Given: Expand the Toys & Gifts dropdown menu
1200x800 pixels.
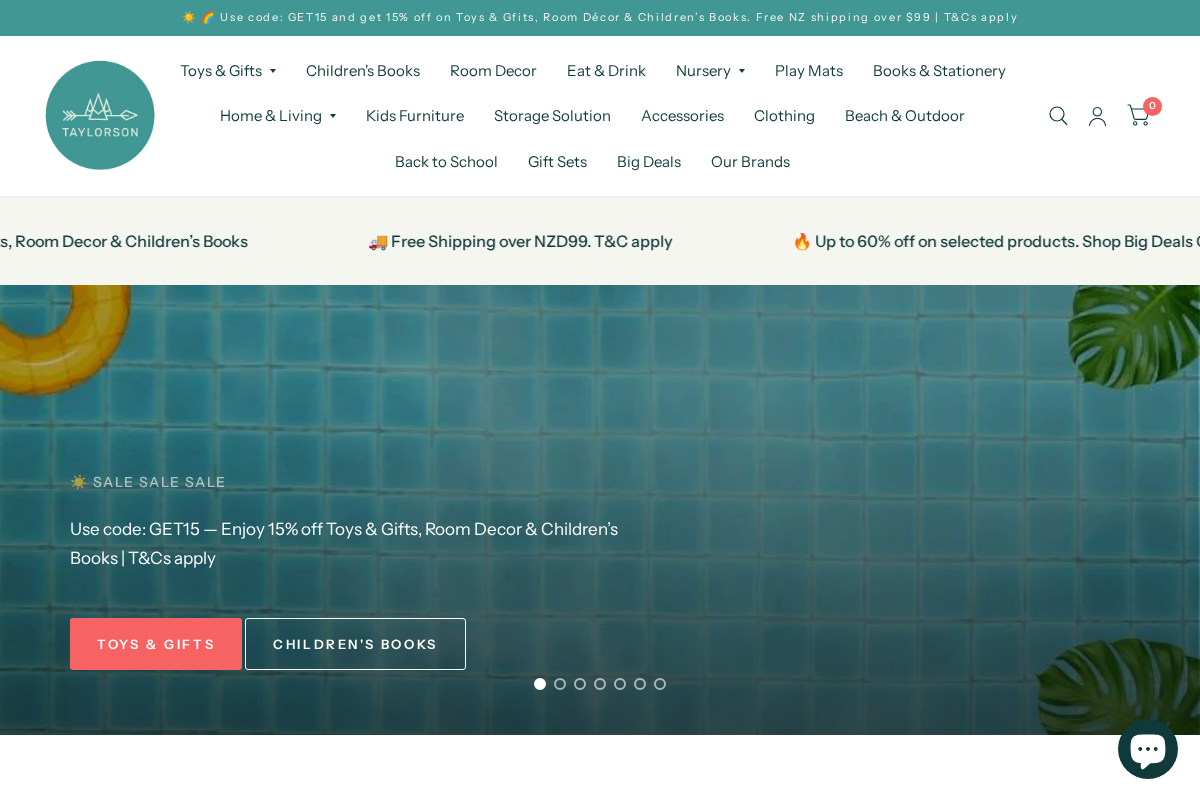Looking at the screenshot, I should [x=228, y=70].
